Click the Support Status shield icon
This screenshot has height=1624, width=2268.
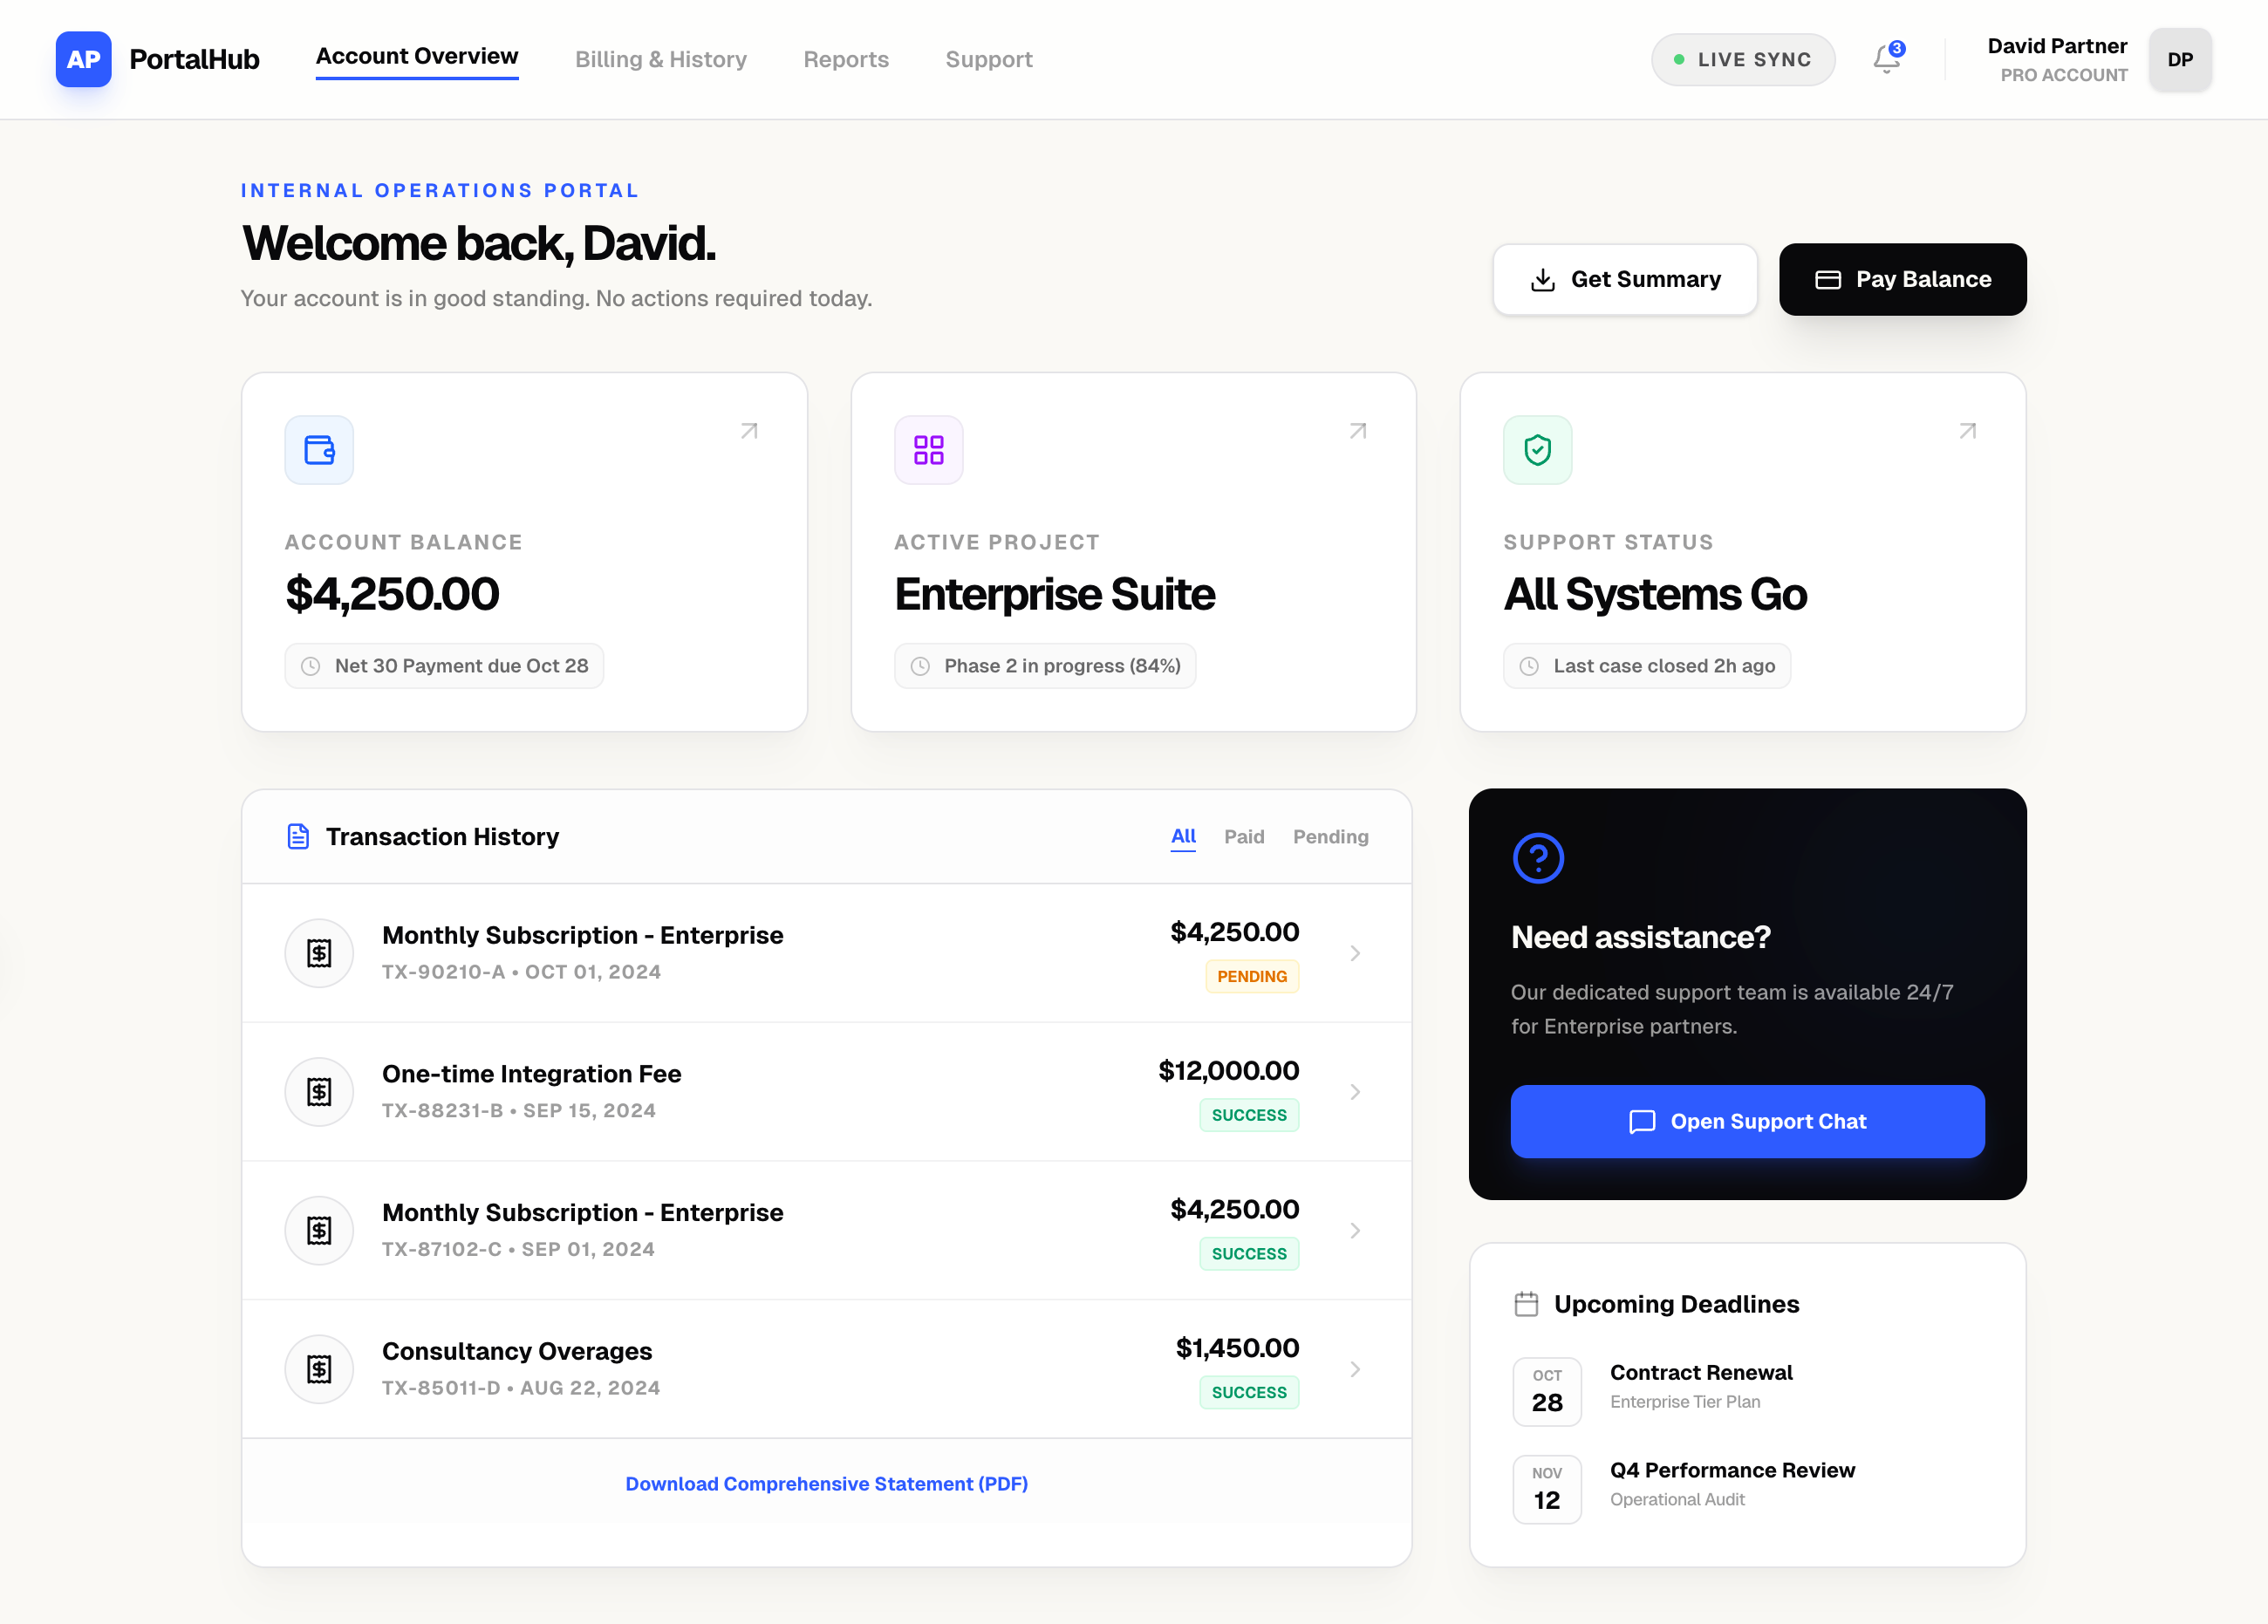pos(1537,450)
